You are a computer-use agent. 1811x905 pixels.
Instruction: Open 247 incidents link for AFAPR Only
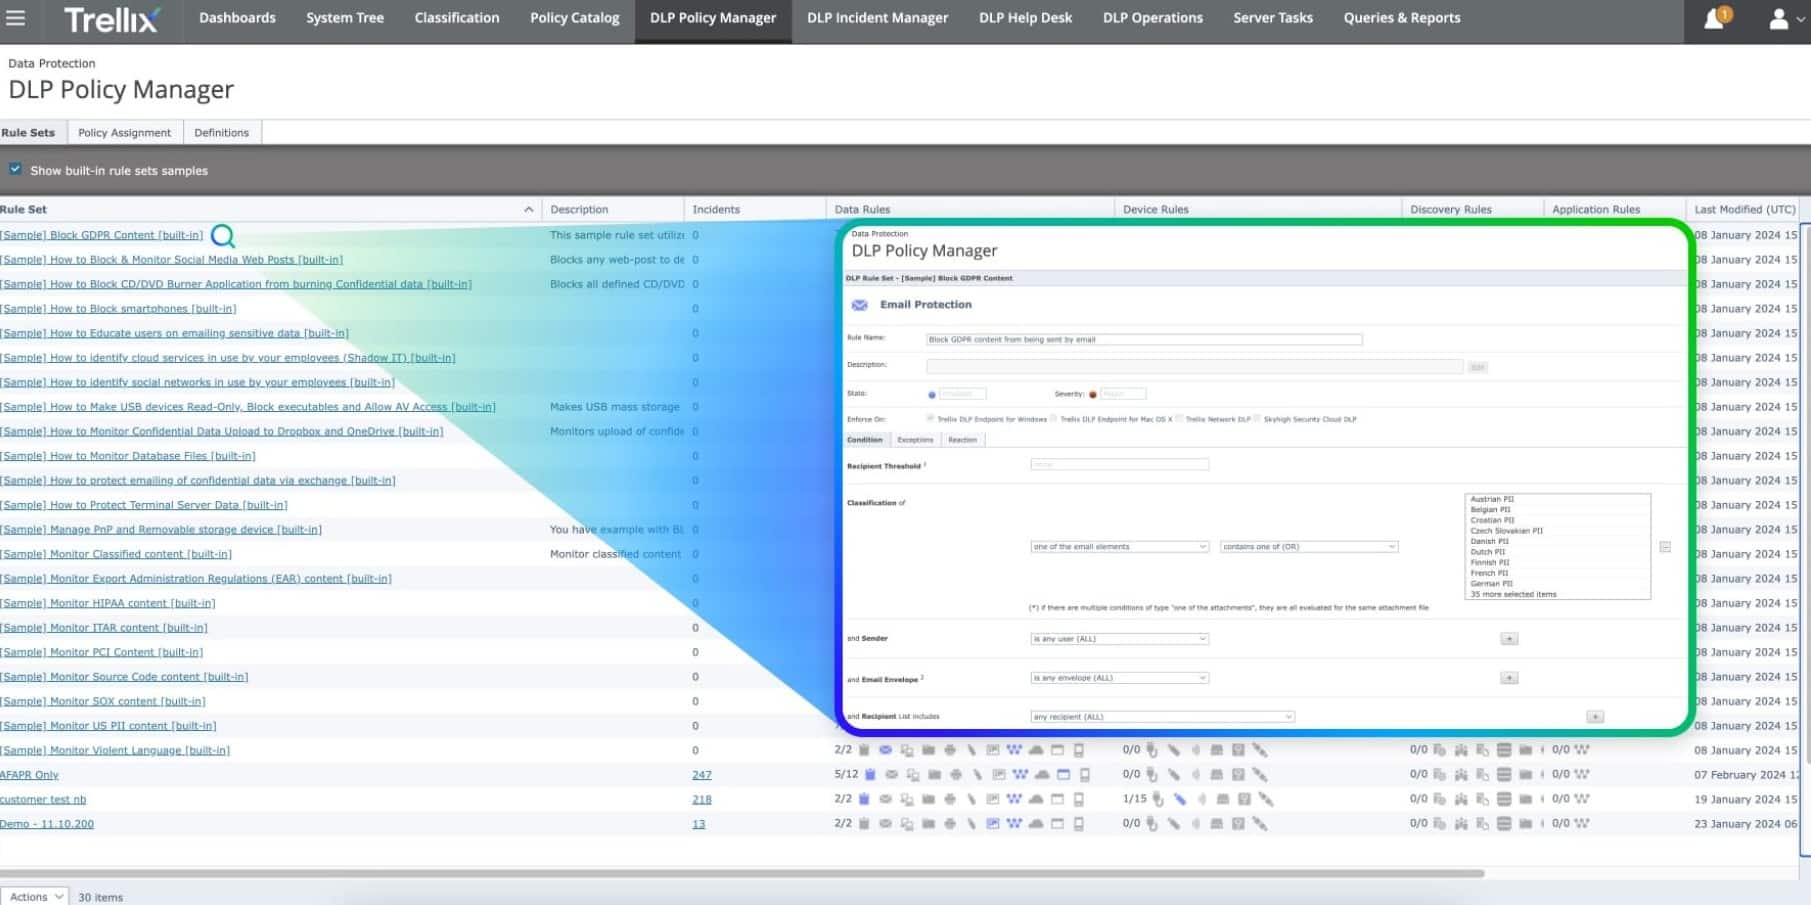tap(702, 775)
